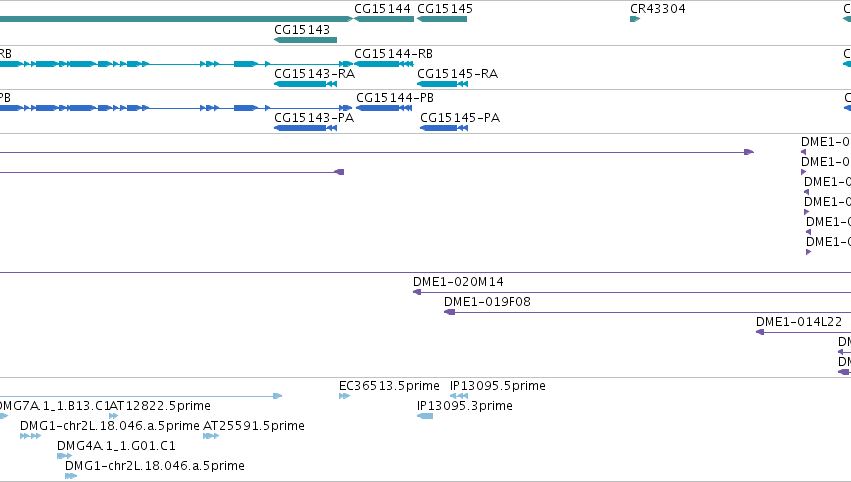Select the CG15145-RA transcript label
851x482 pixels.
tap(457, 74)
